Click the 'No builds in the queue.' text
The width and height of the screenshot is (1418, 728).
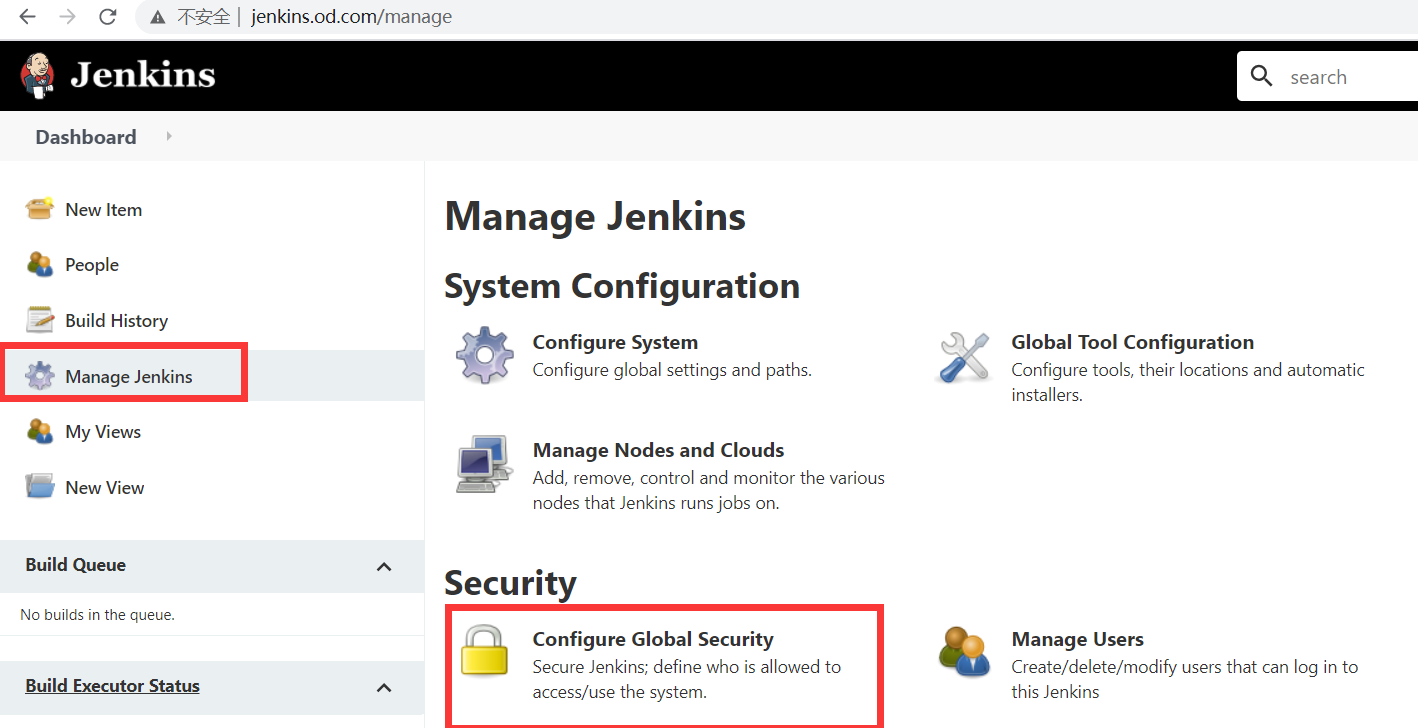point(98,615)
